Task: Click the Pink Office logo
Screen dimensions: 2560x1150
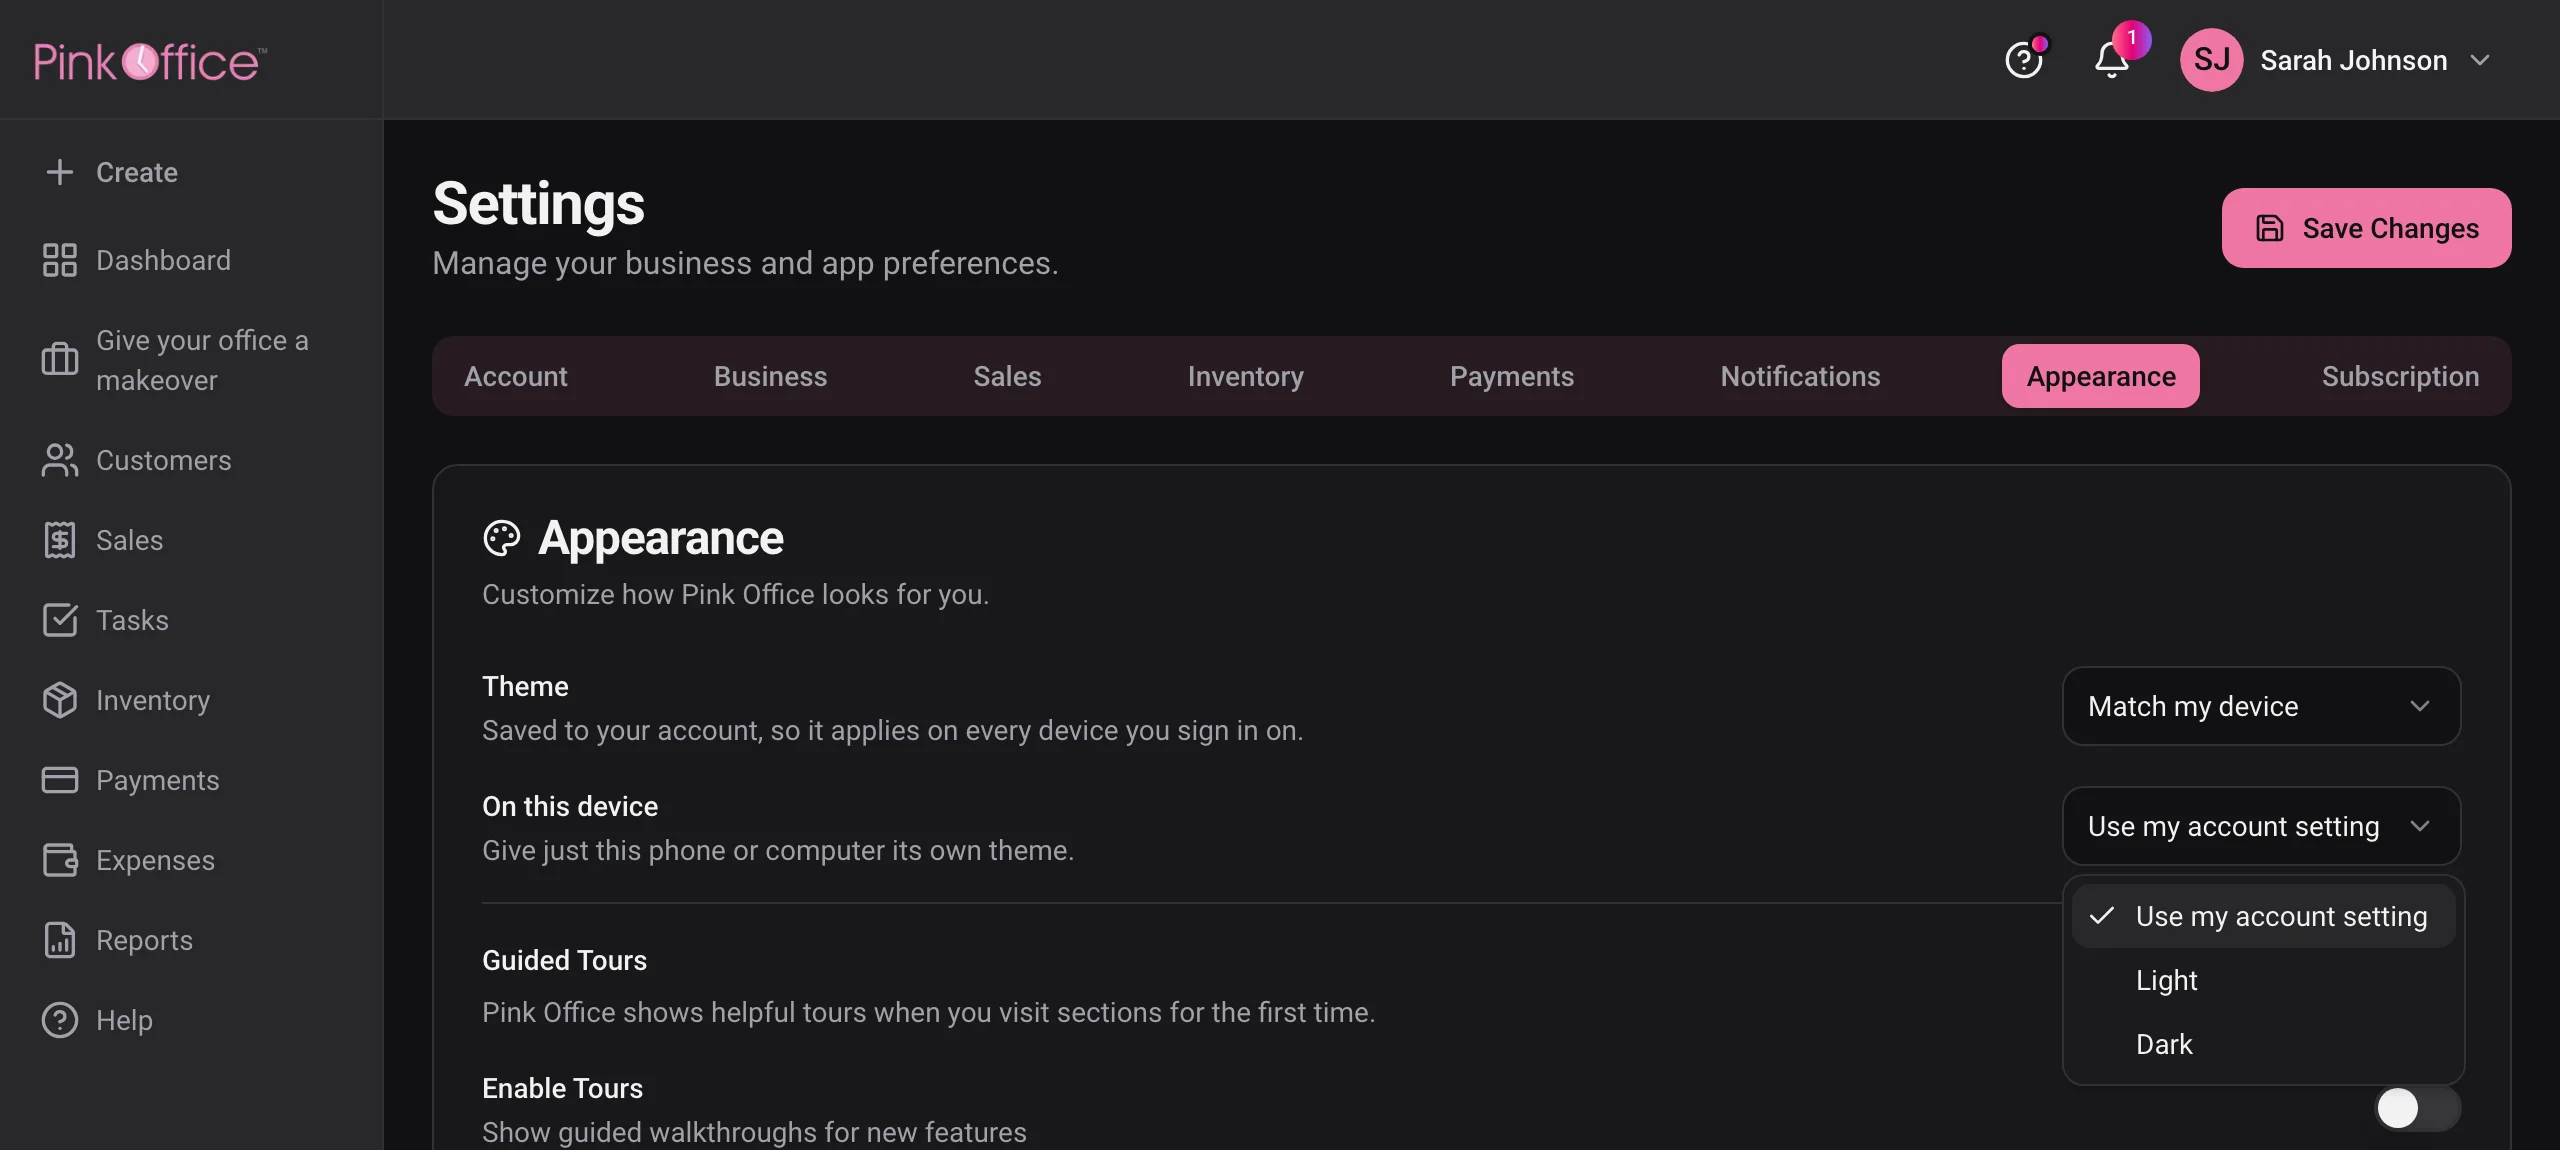Action: tap(150, 61)
